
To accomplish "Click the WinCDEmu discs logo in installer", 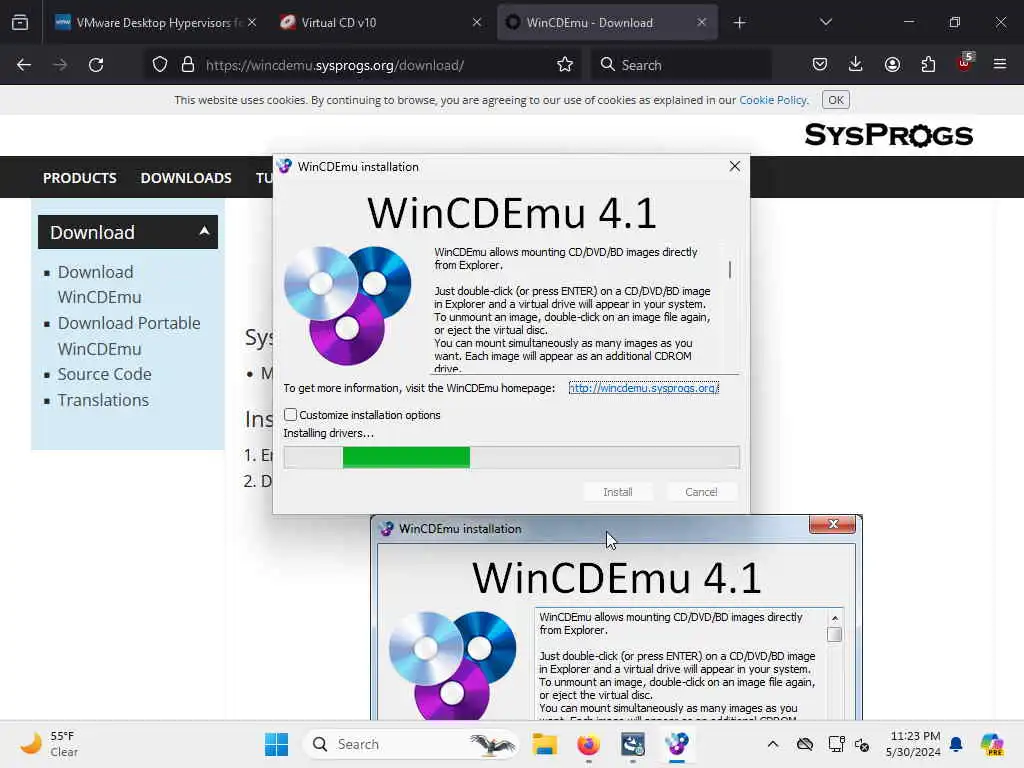I will point(347,306).
